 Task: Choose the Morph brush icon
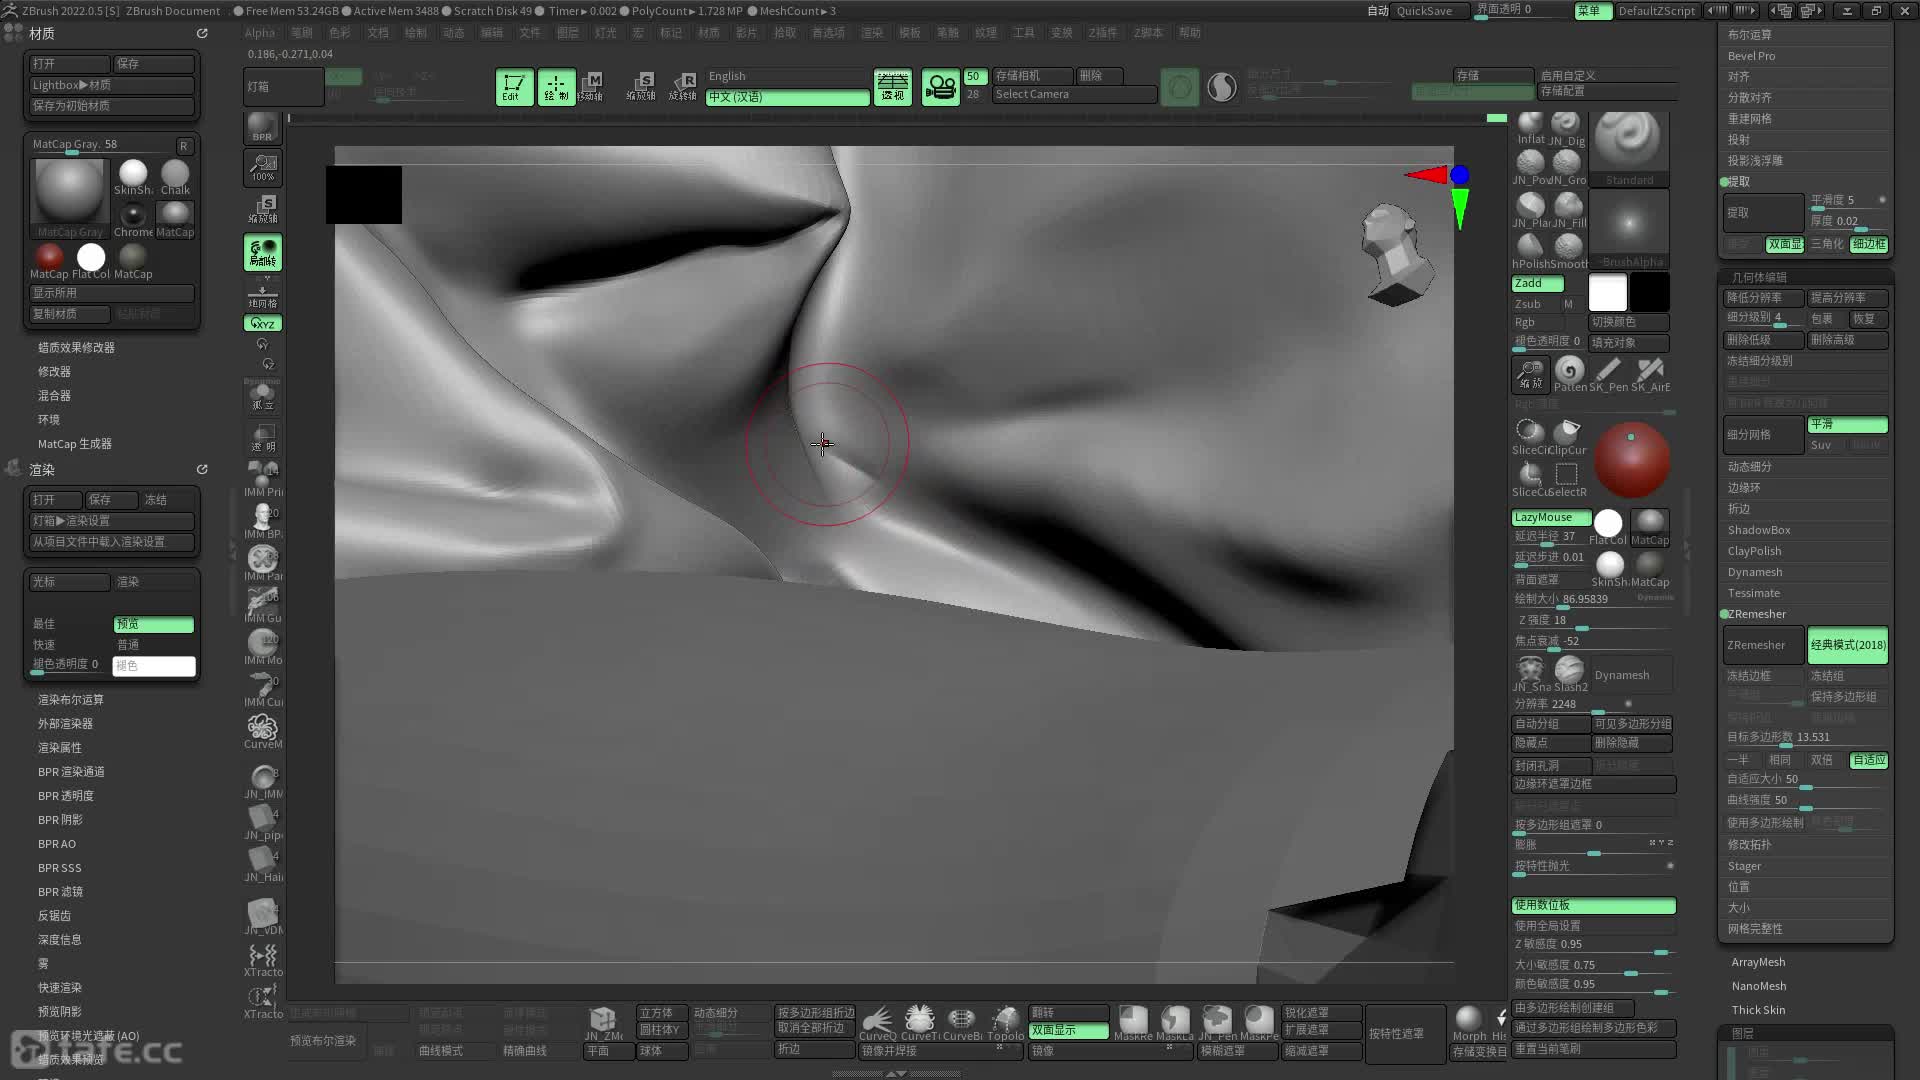click(1469, 1023)
